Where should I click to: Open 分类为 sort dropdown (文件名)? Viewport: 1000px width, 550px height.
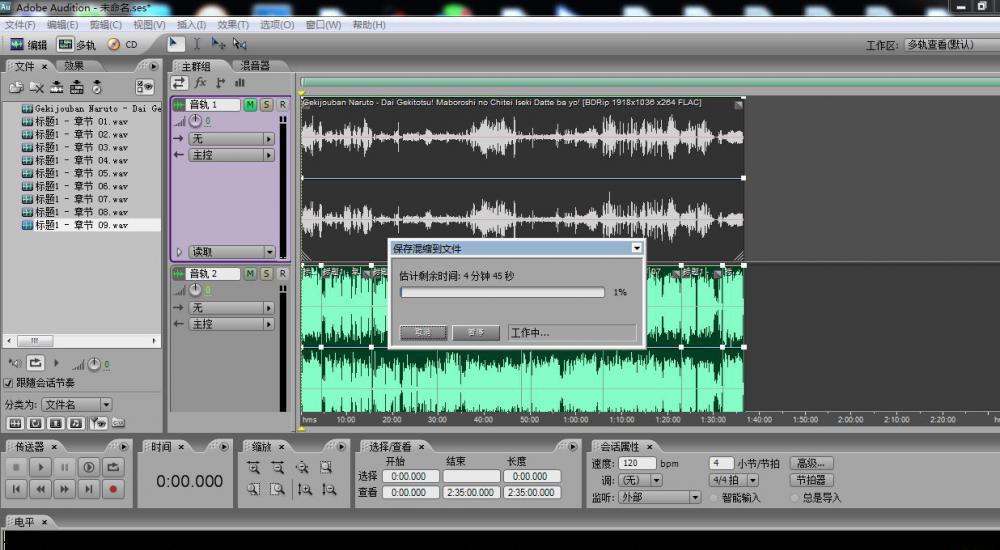(x=77, y=405)
